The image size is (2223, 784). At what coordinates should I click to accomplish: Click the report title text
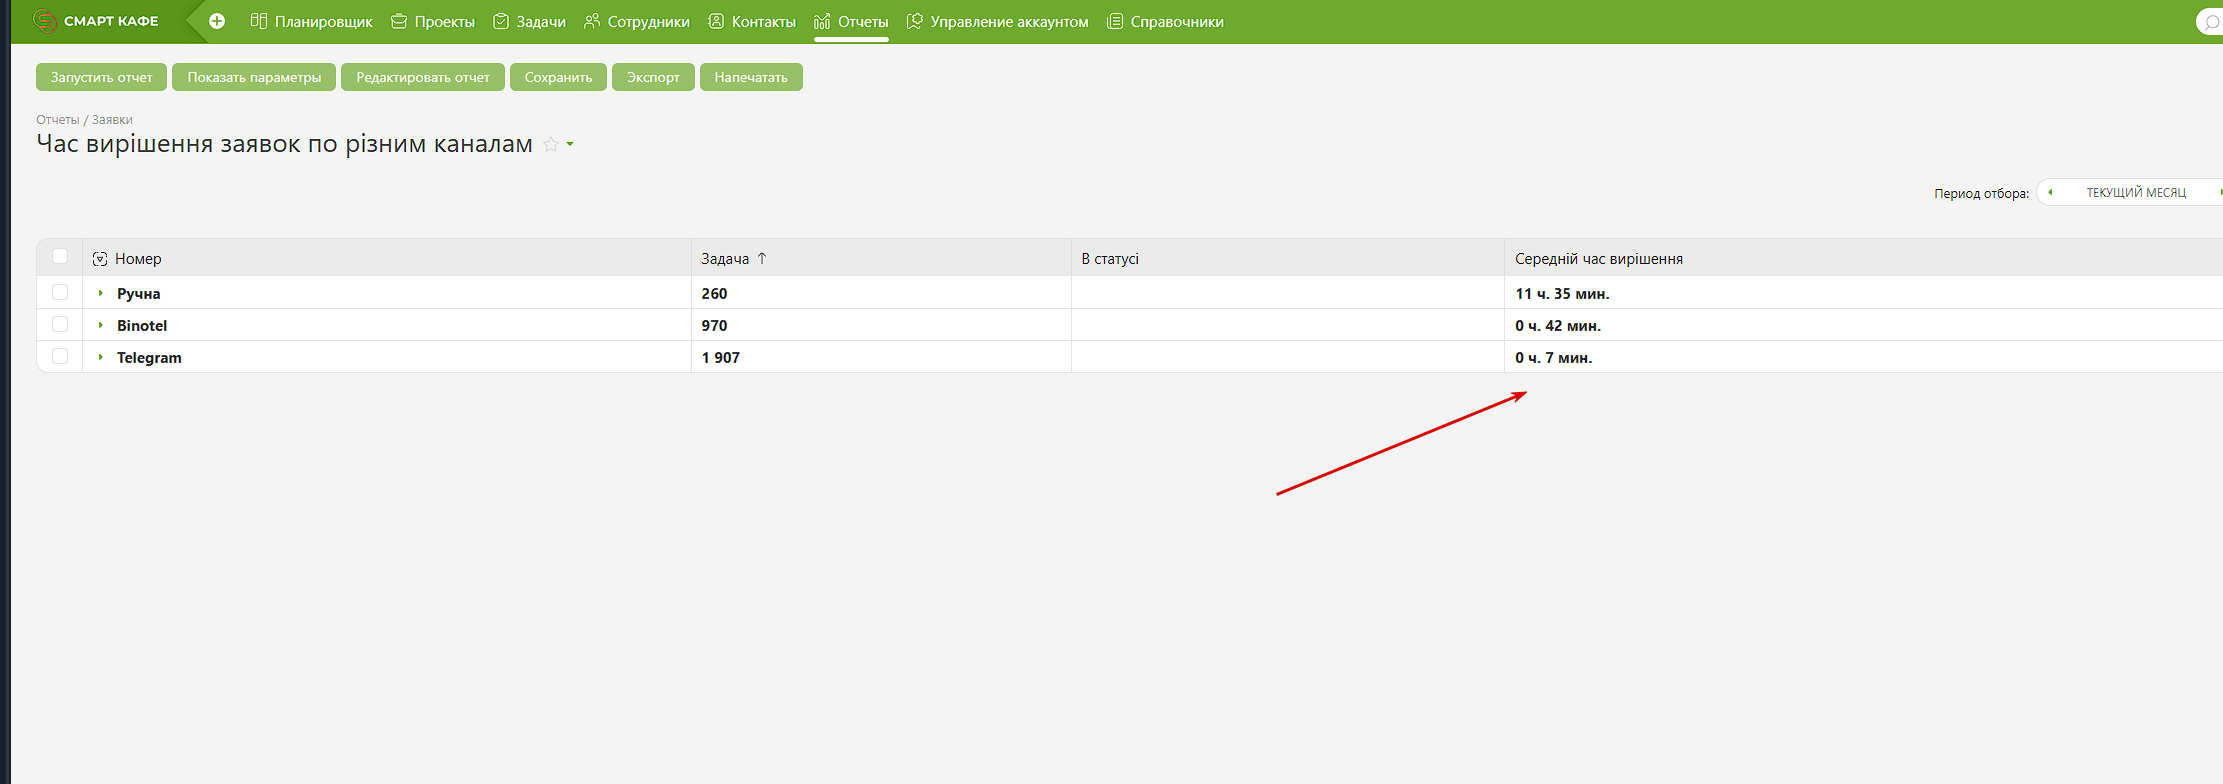(x=285, y=144)
